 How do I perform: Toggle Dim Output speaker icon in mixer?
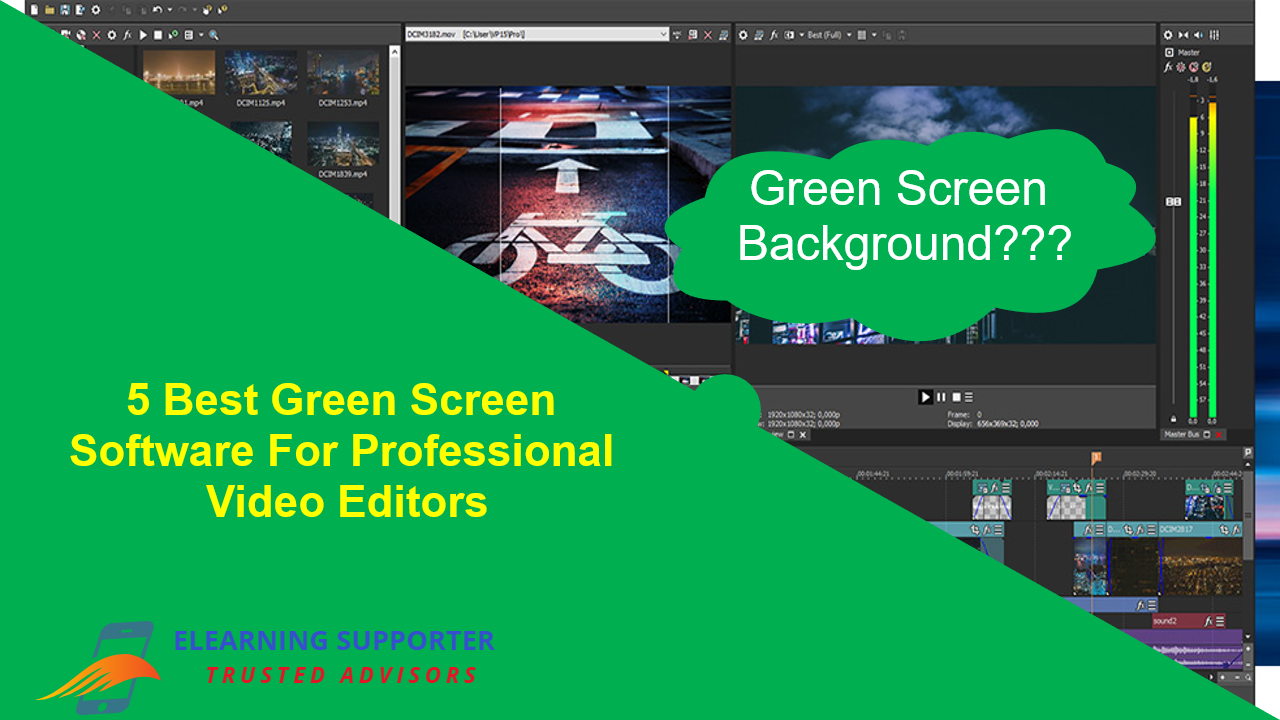click(x=1198, y=35)
